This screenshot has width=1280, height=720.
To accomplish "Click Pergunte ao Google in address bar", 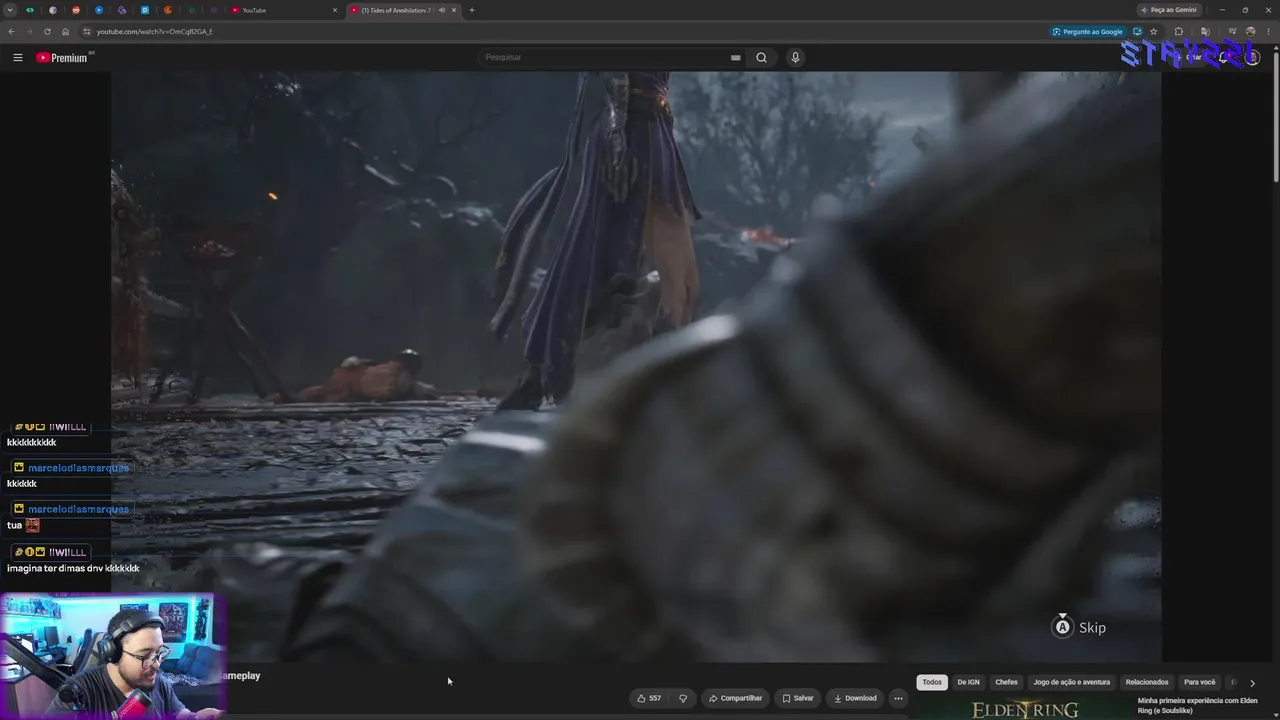I will 1087,31.
